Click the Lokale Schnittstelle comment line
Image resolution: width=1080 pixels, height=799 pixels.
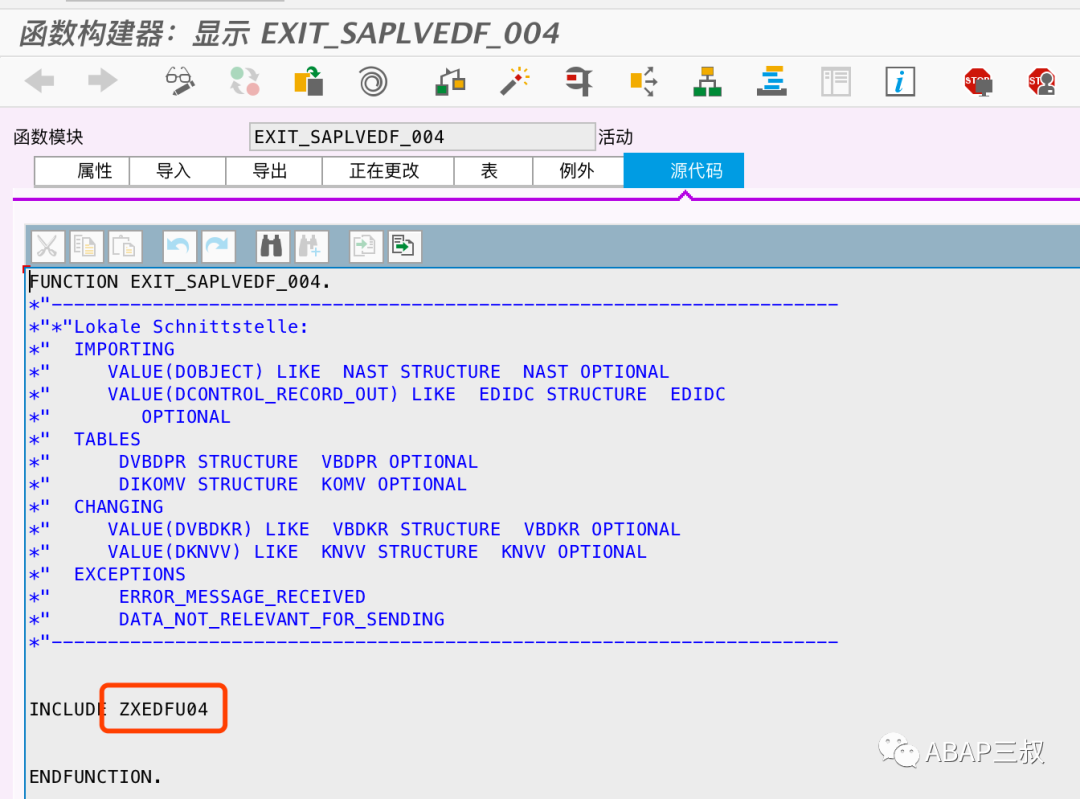click(169, 326)
